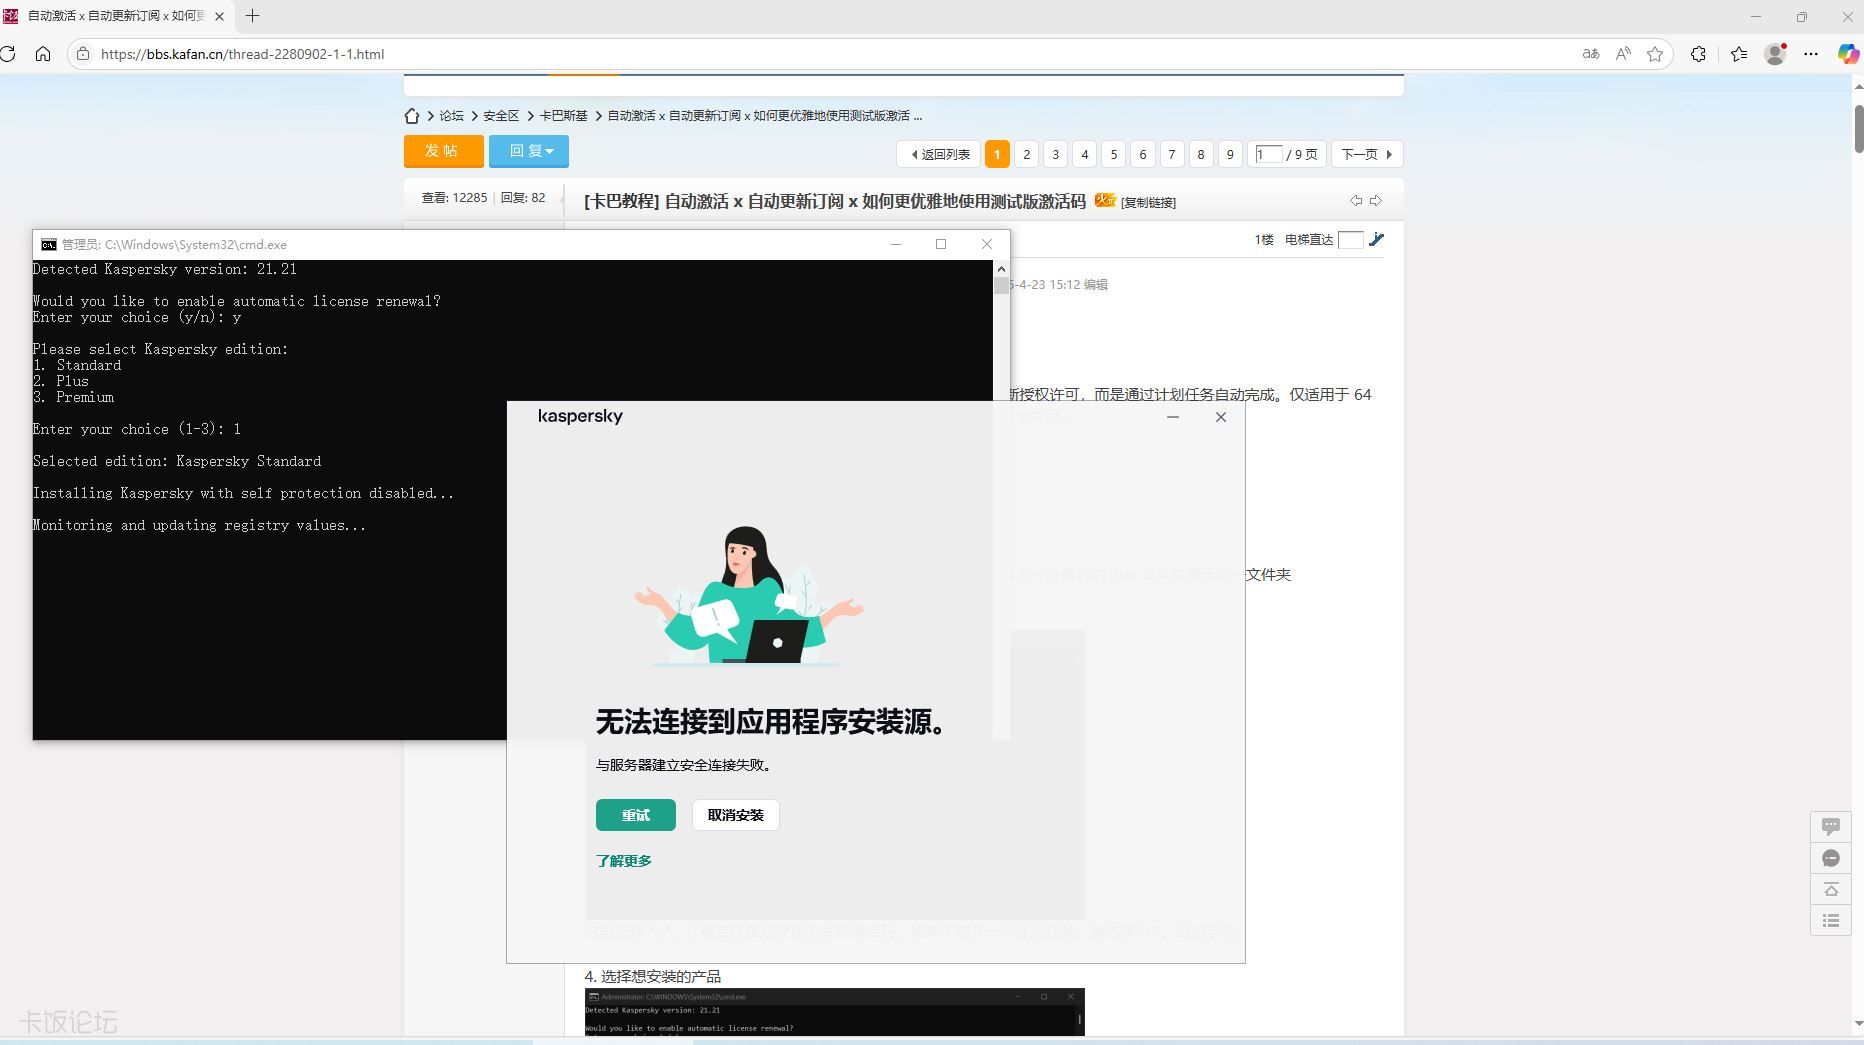Click the forum home icon in breadcrumb
Image resolution: width=1864 pixels, height=1045 pixels.
click(412, 116)
